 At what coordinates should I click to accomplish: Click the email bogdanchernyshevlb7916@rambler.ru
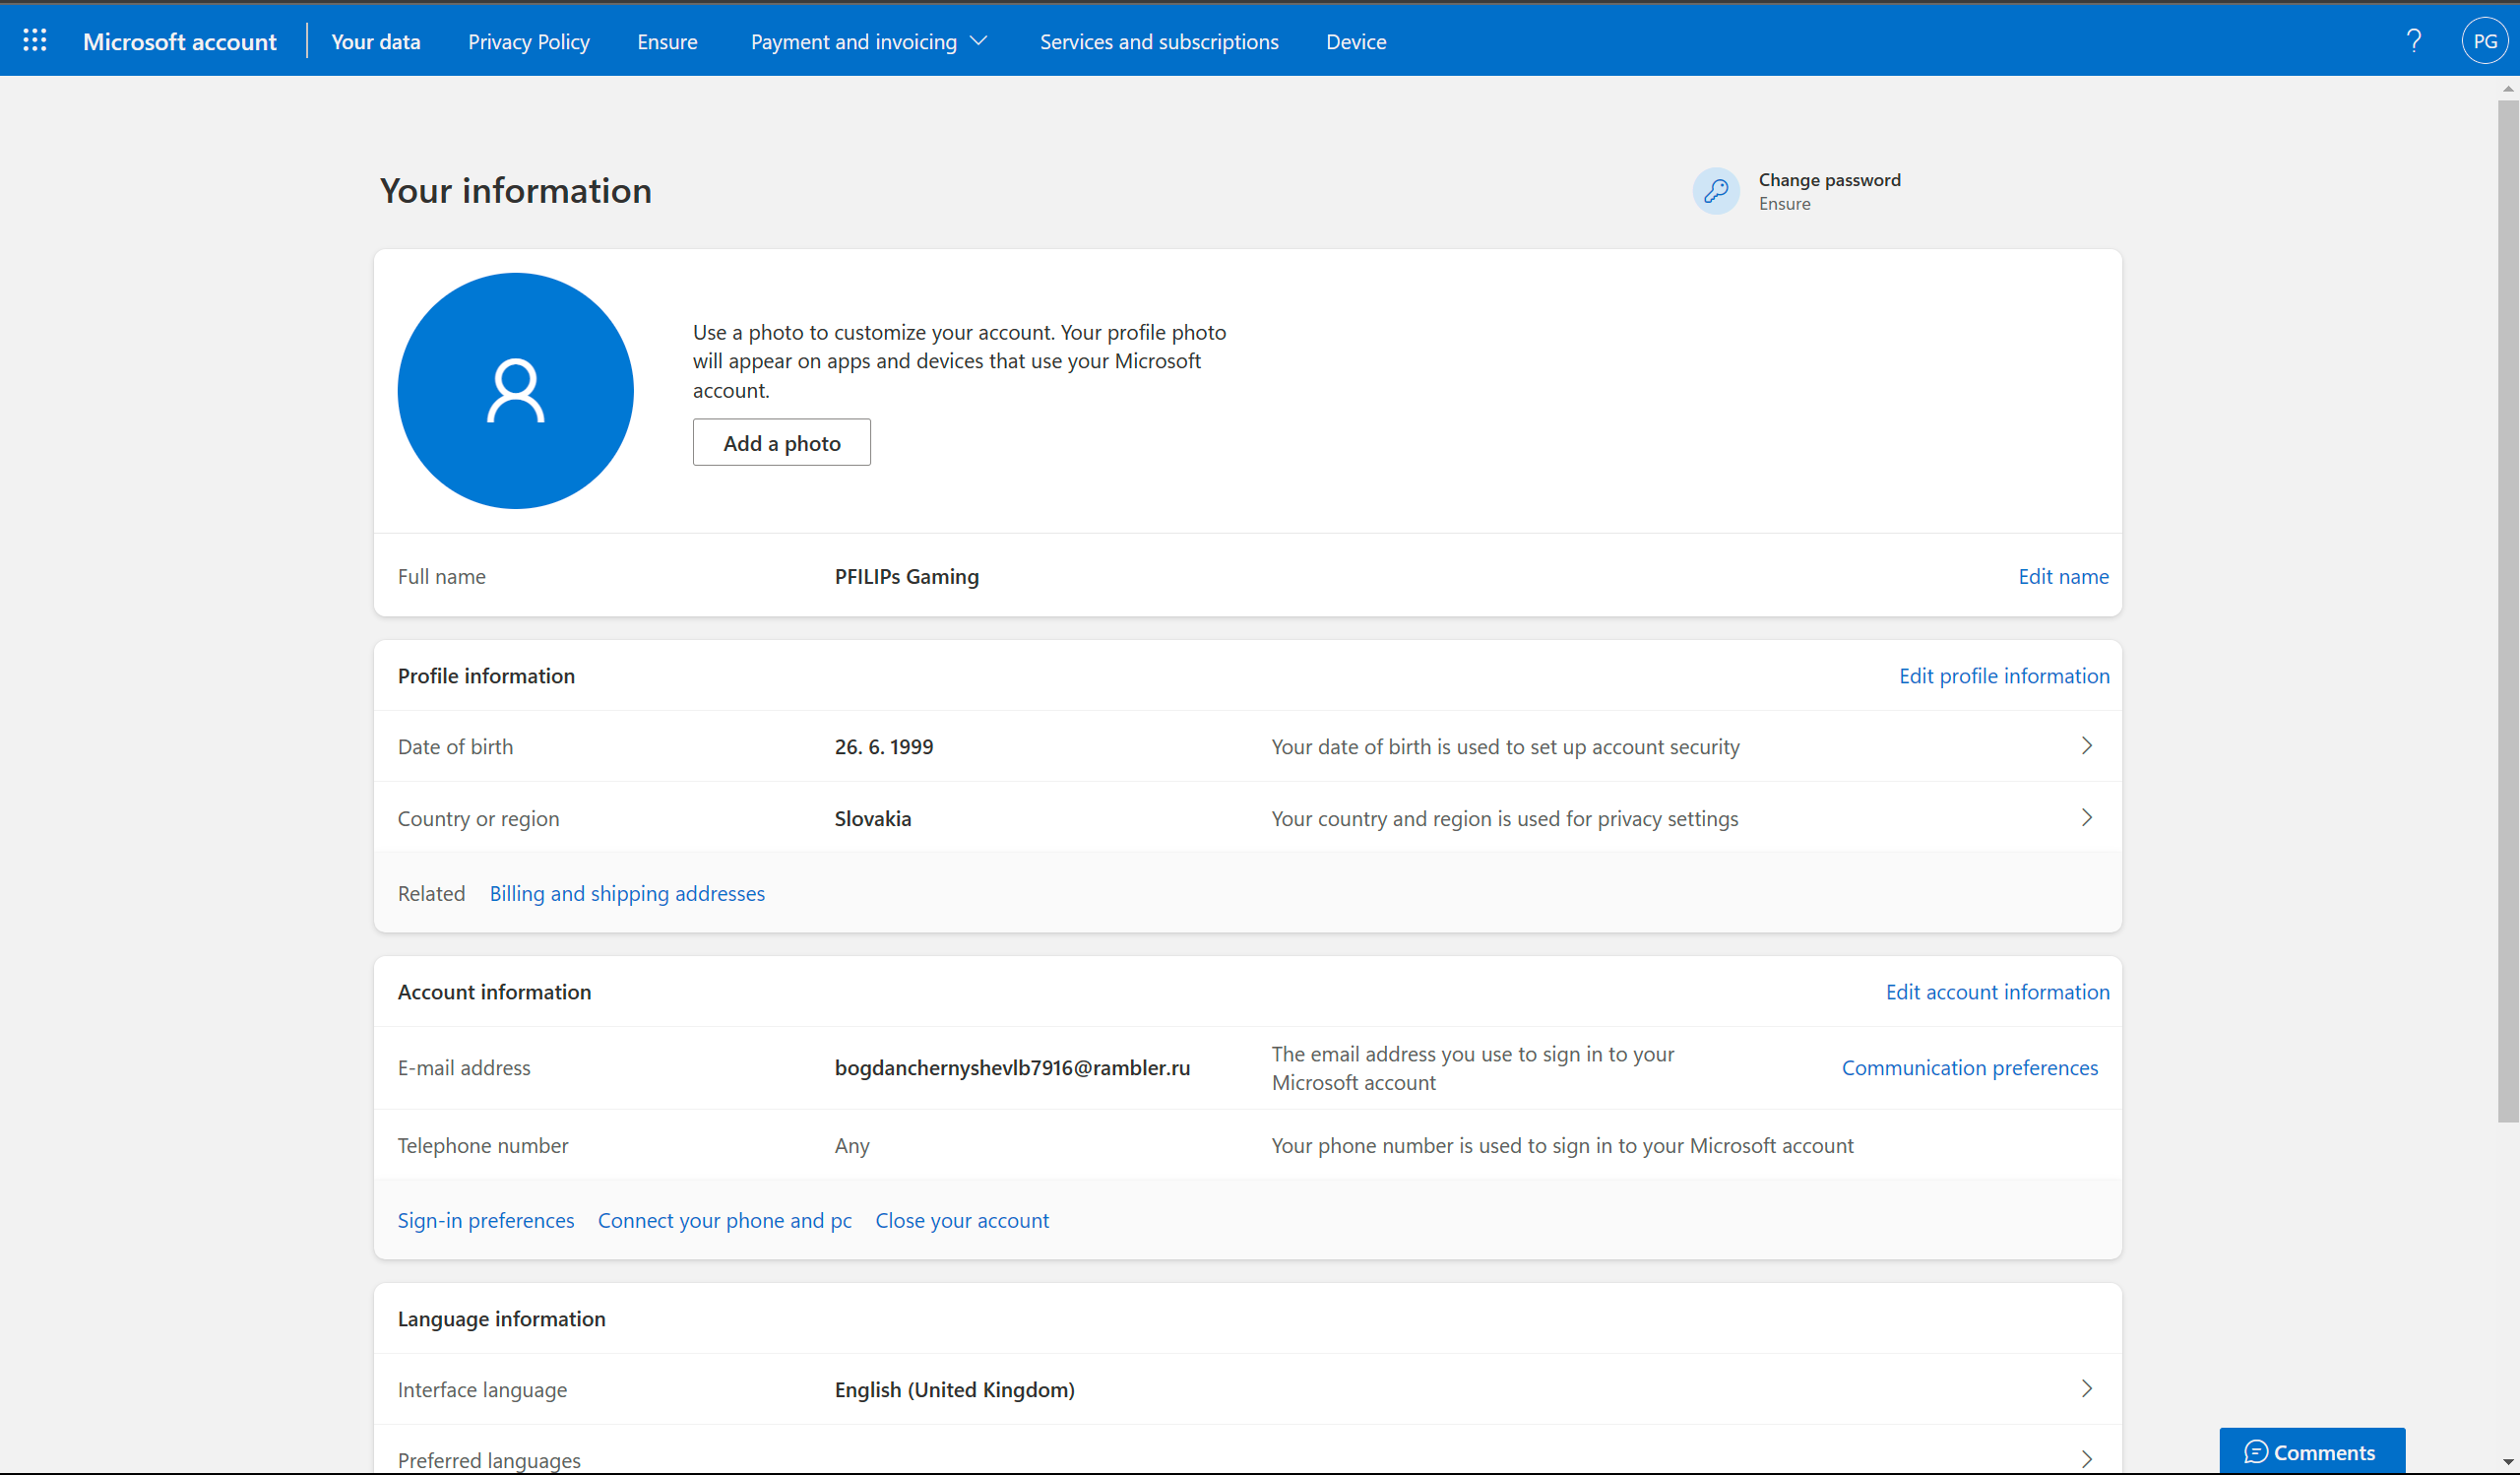click(1012, 1068)
